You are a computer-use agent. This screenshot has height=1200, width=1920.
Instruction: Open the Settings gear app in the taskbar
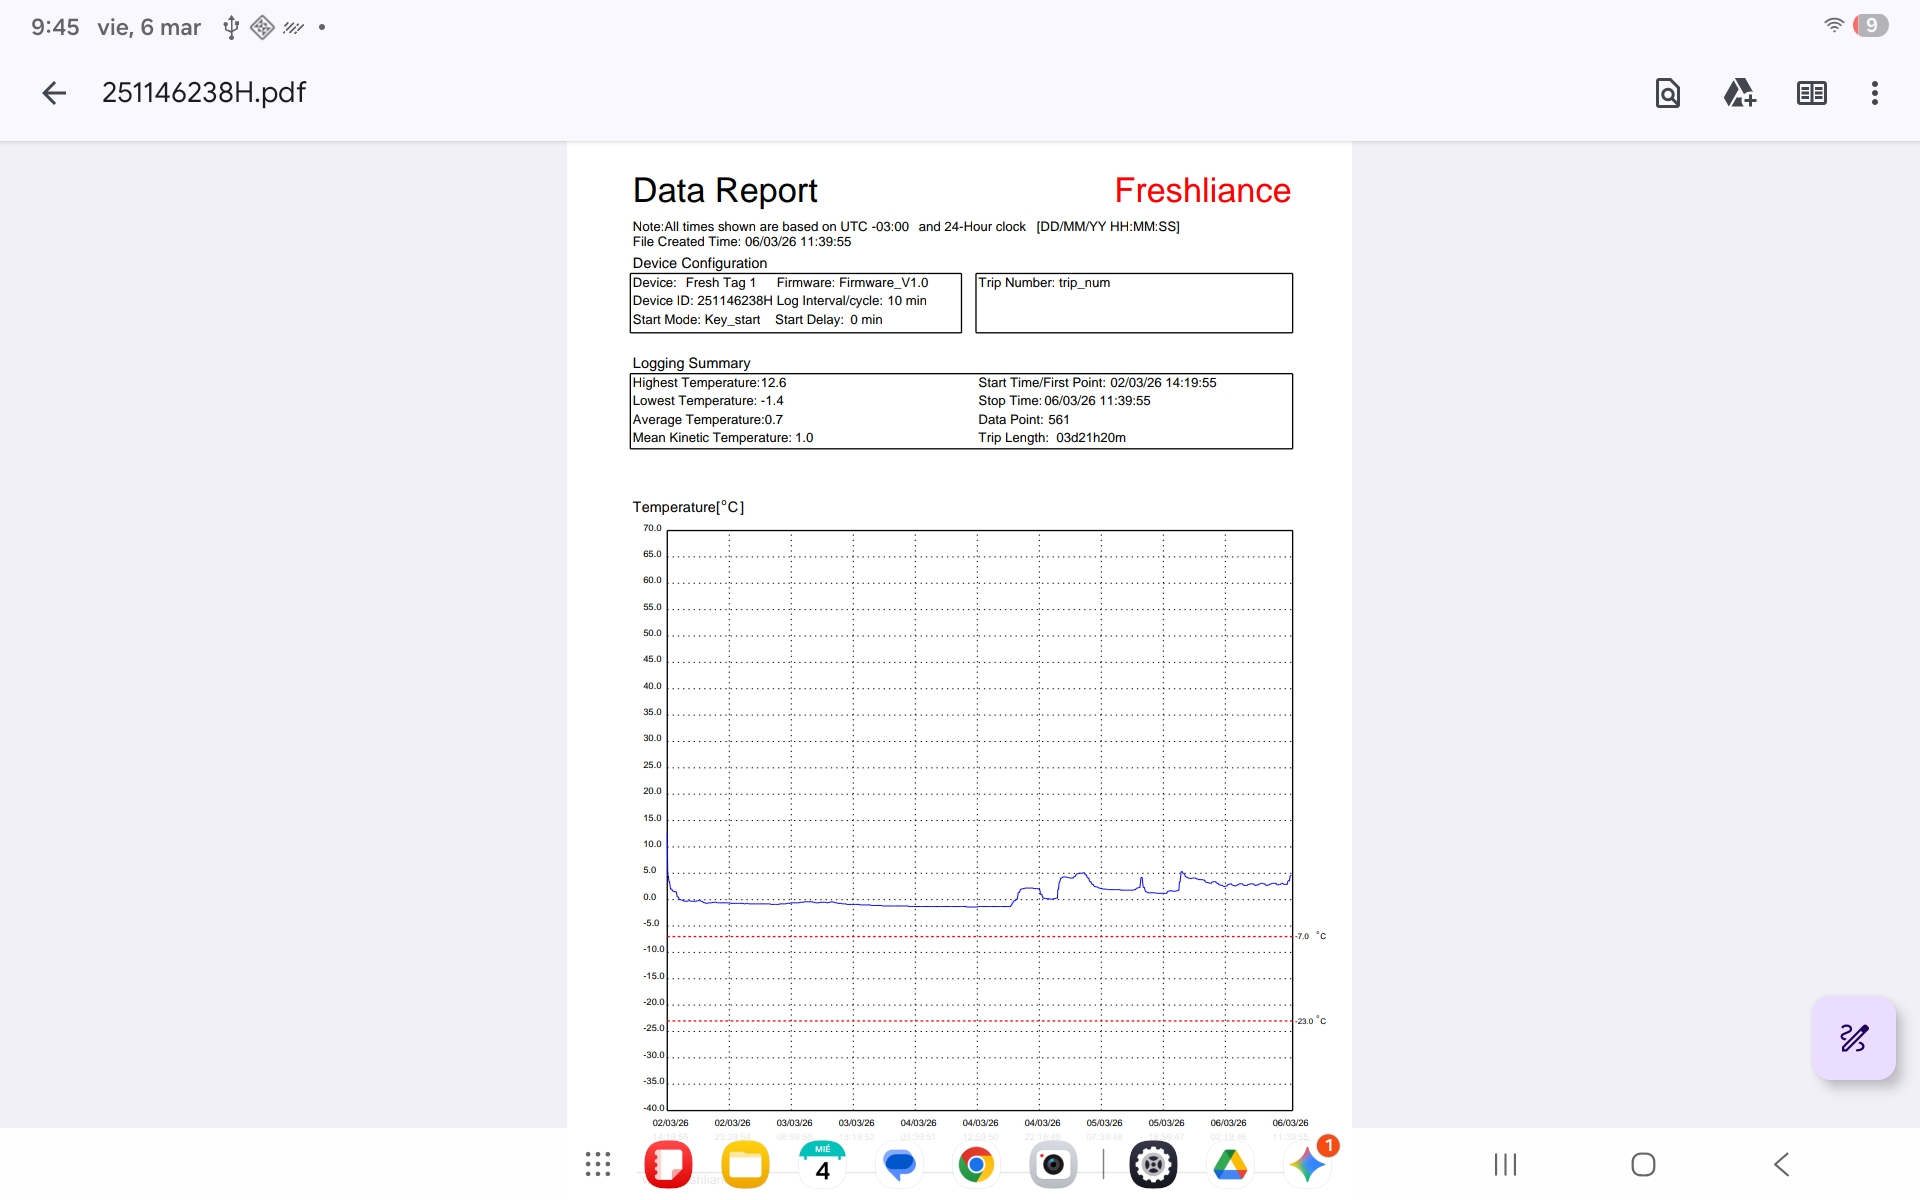[x=1153, y=1164]
